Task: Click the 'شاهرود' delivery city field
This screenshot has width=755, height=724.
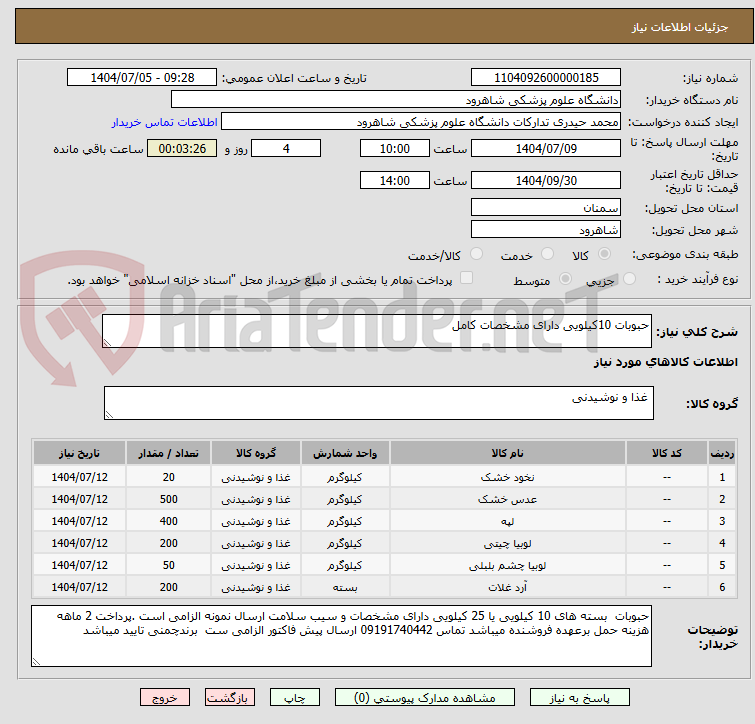Action: (x=546, y=229)
